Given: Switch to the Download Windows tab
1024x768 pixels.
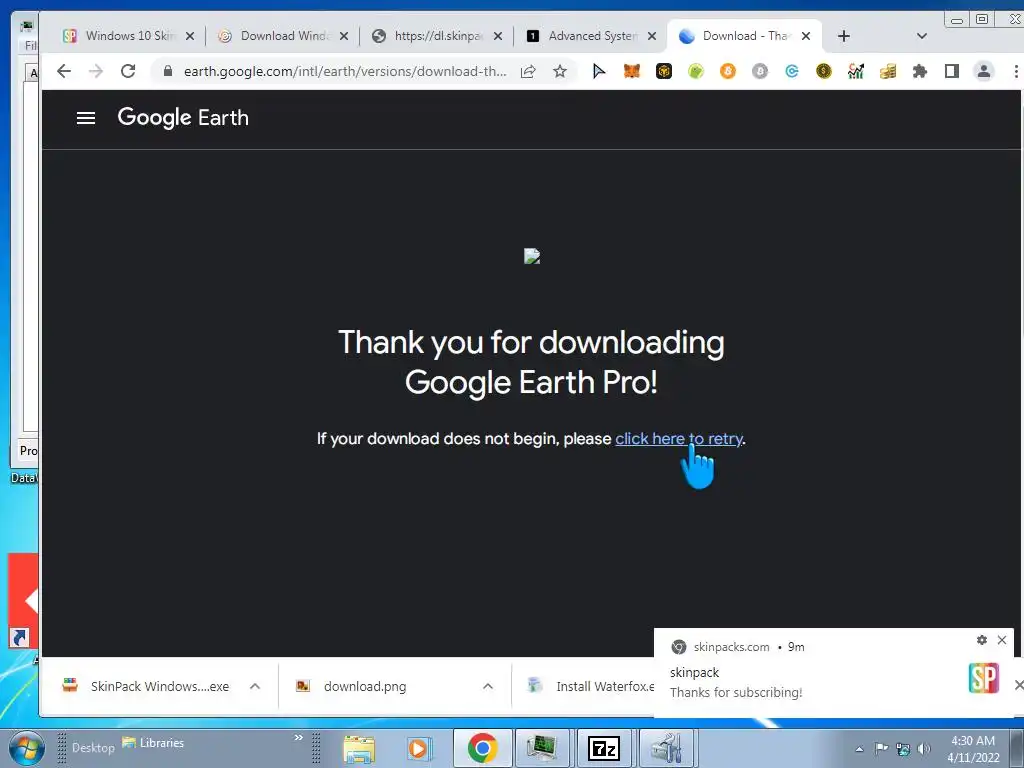Looking at the screenshot, I should click(283, 36).
